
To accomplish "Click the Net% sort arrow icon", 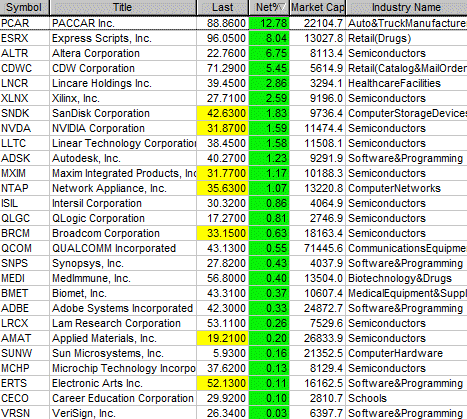I will pyautogui.click(x=283, y=7).
